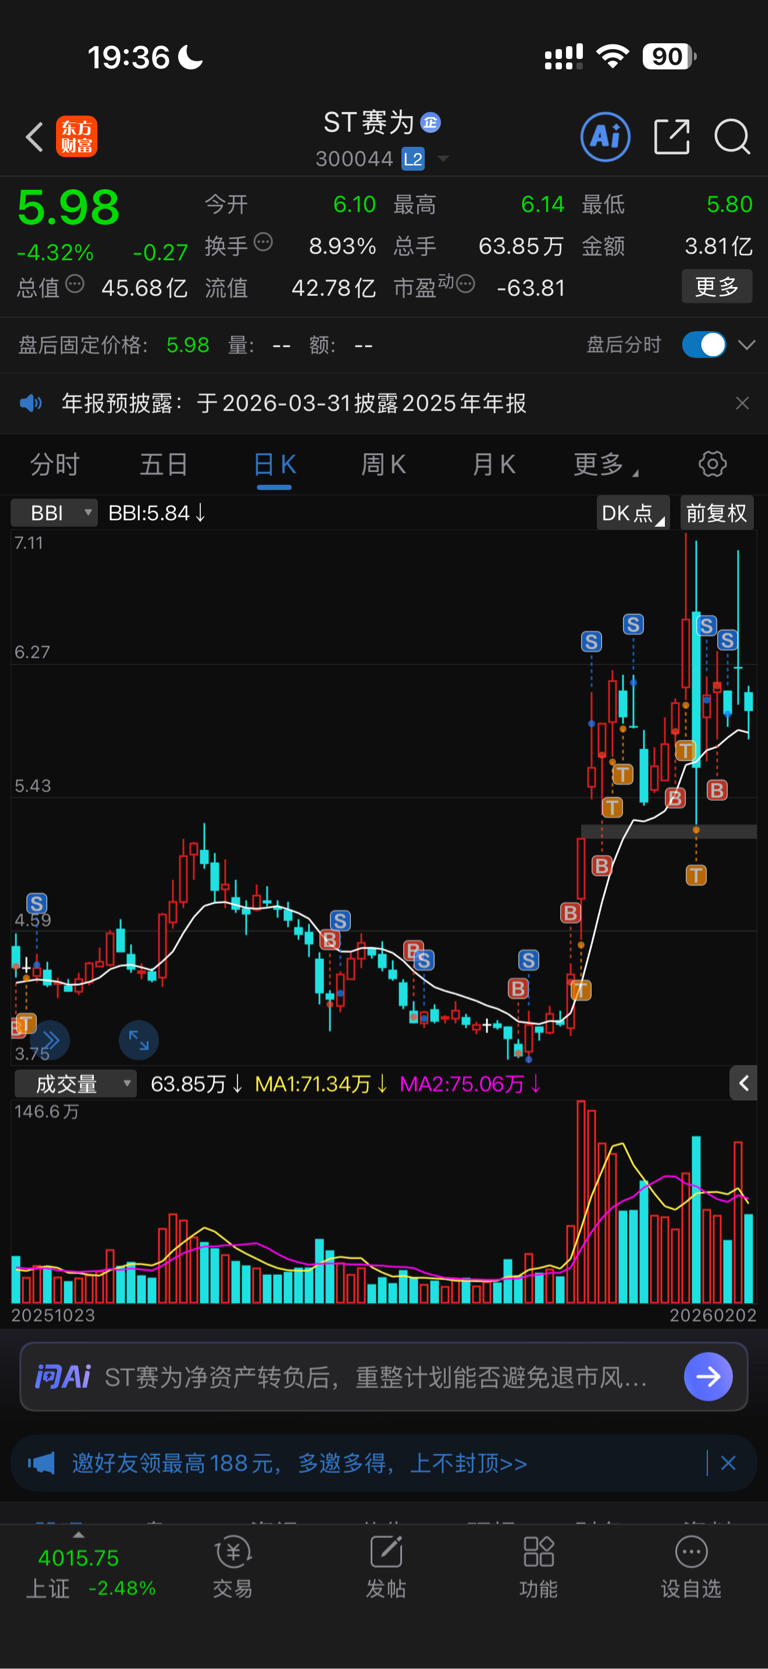Viewport: 768px width, 1669px height.
Task: Tap the 总手 value 63.85万
Action: 520,246
